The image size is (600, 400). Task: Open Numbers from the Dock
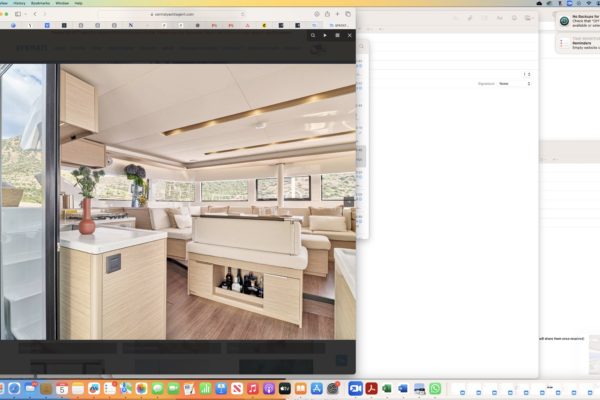(x=205, y=389)
